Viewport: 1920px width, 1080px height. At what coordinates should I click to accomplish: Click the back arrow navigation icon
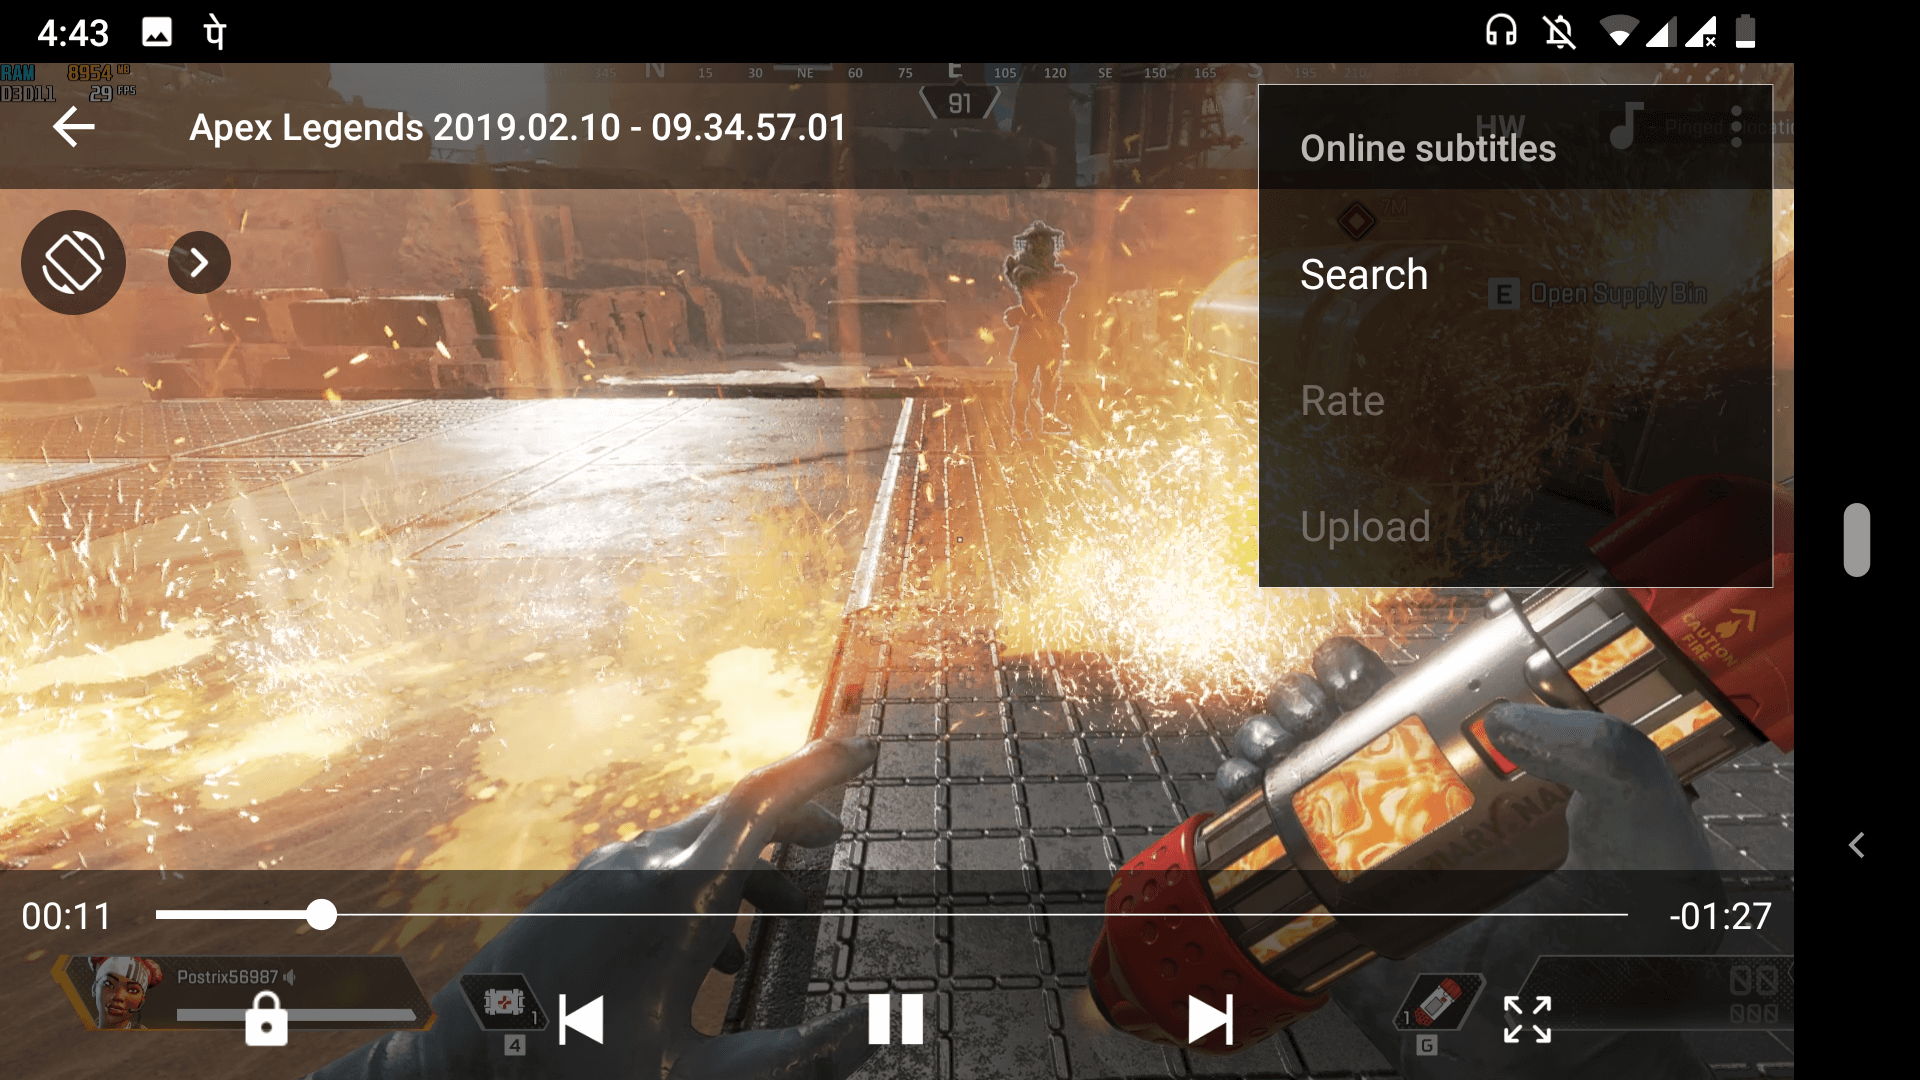pos(74,127)
